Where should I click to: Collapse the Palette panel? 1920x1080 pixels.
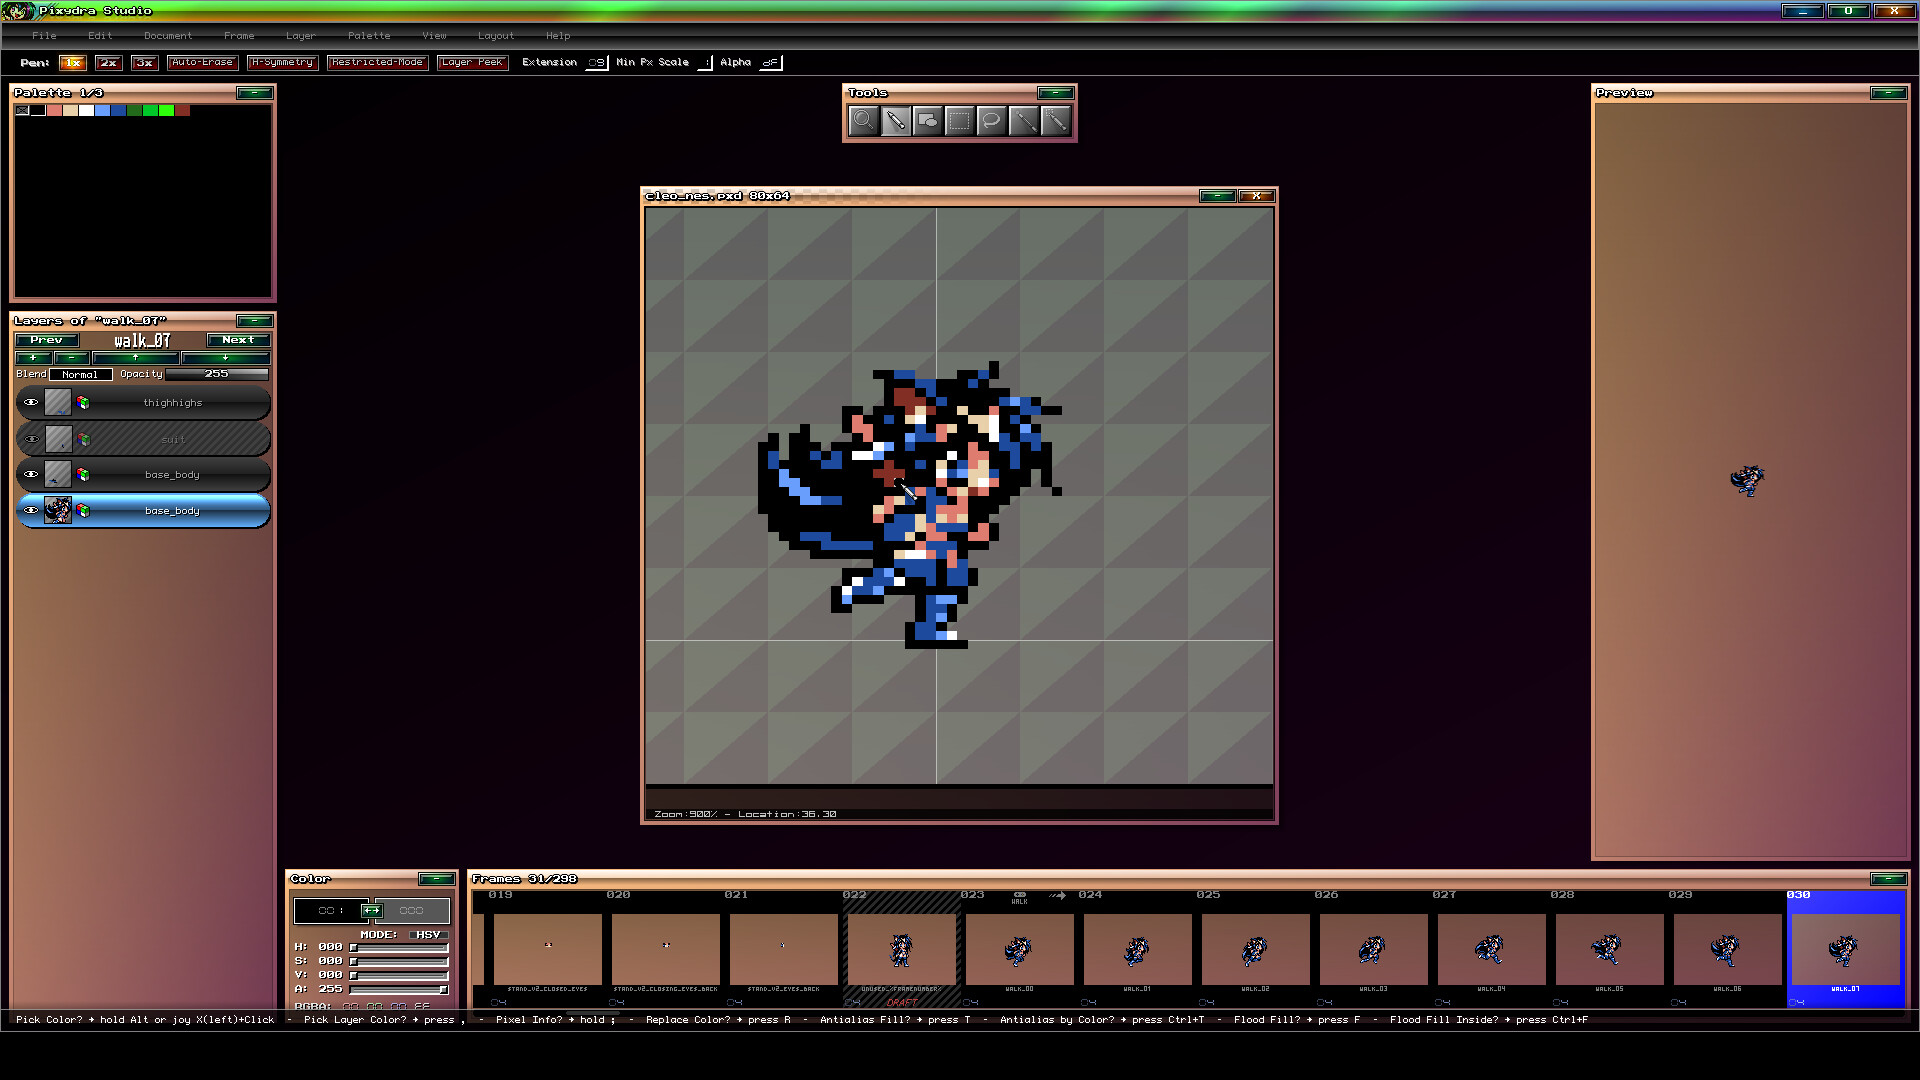point(254,93)
